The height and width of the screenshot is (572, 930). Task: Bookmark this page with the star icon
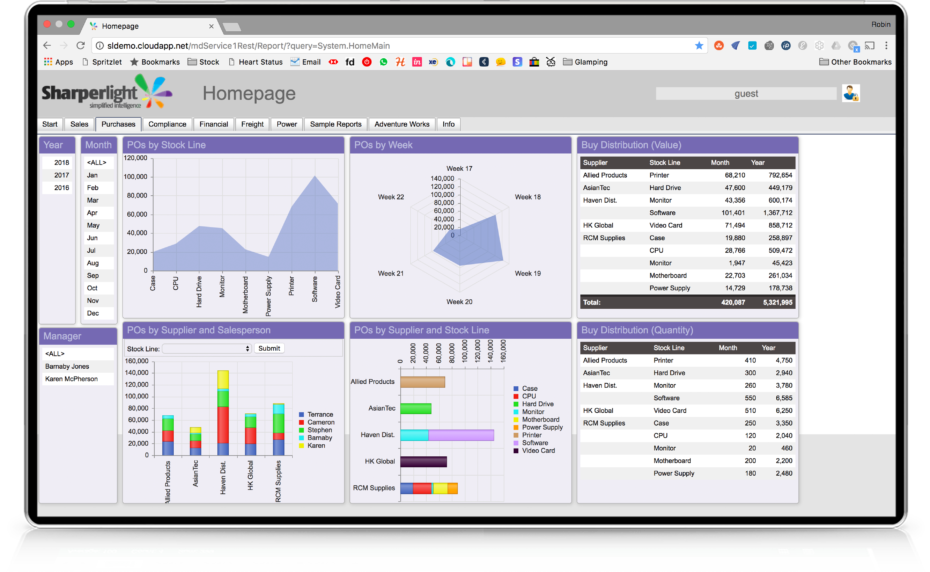pyautogui.click(x=699, y=46)
